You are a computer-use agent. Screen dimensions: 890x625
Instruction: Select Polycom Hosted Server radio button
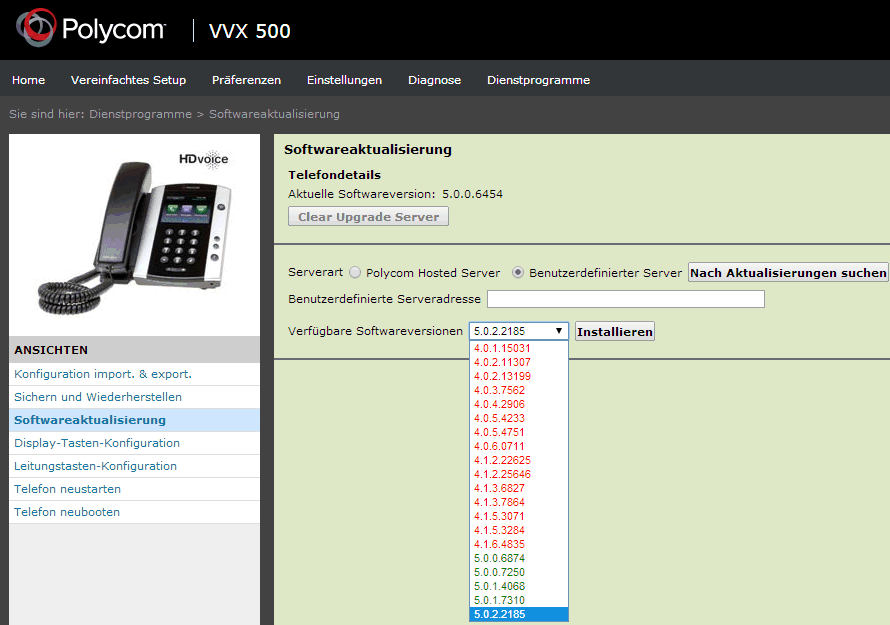(x=355, y=272)
